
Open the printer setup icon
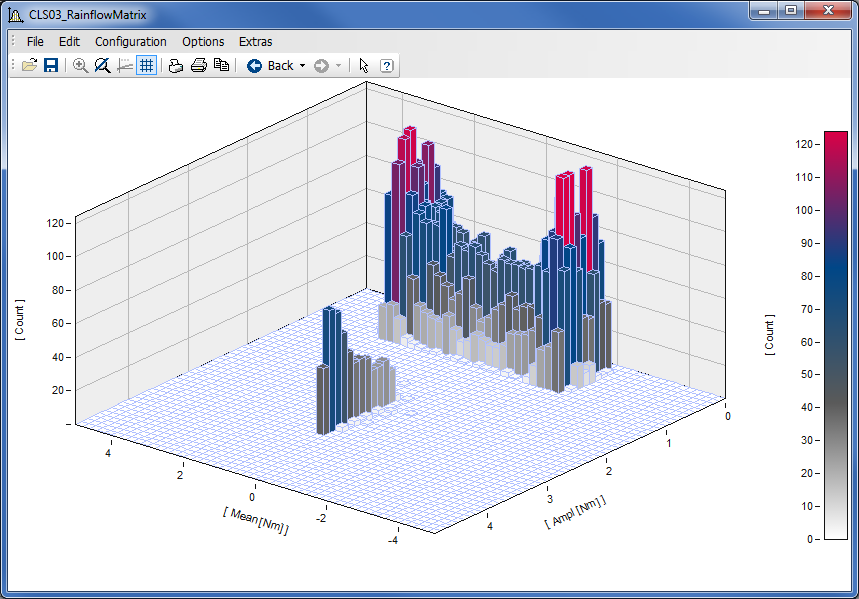176,66
